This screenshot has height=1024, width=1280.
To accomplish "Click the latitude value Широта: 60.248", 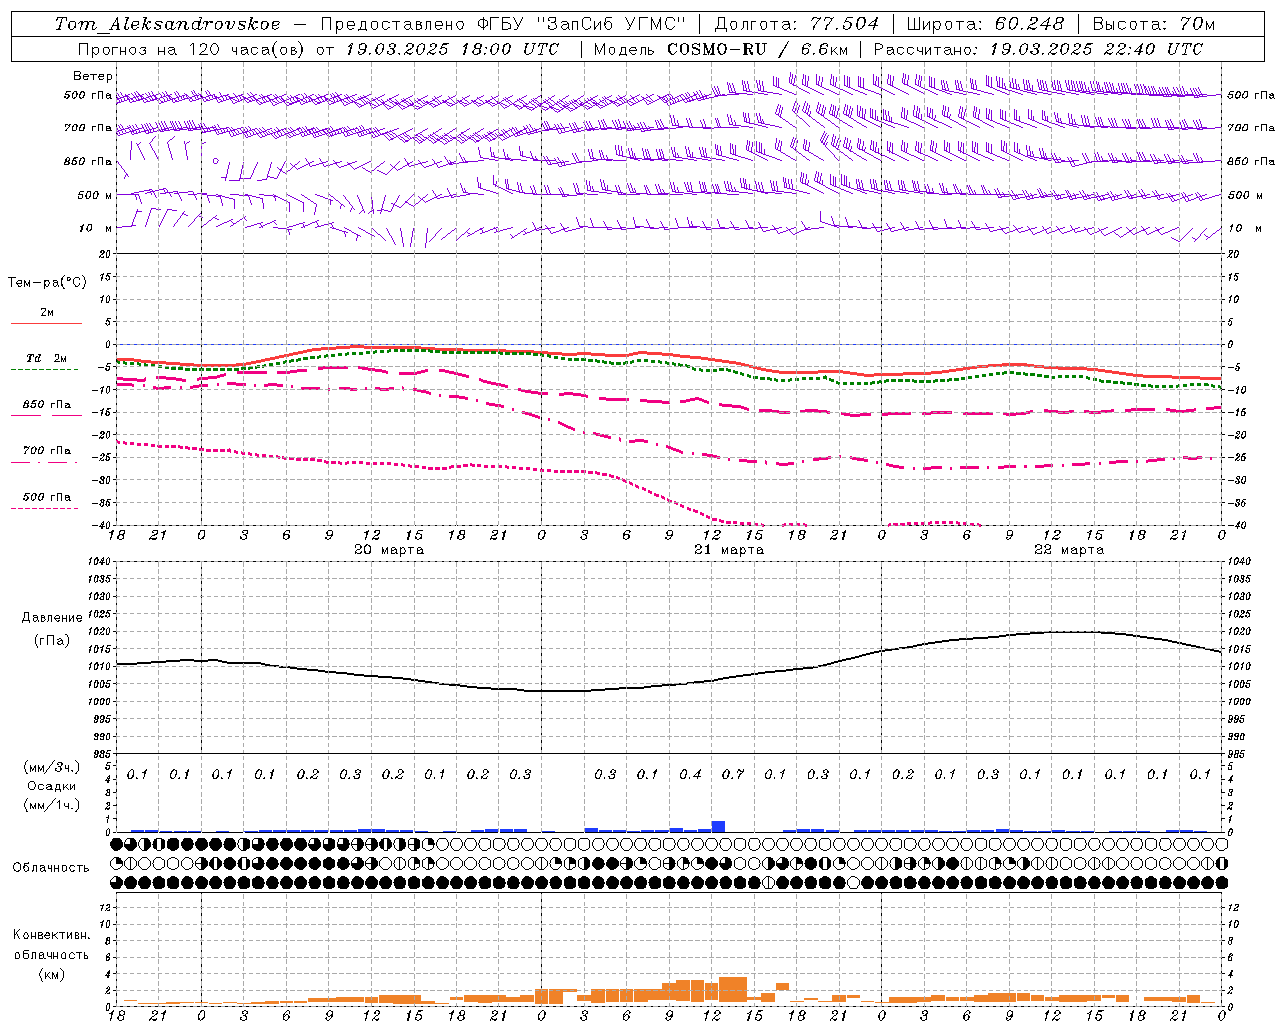I will click(x=987, y=24).
